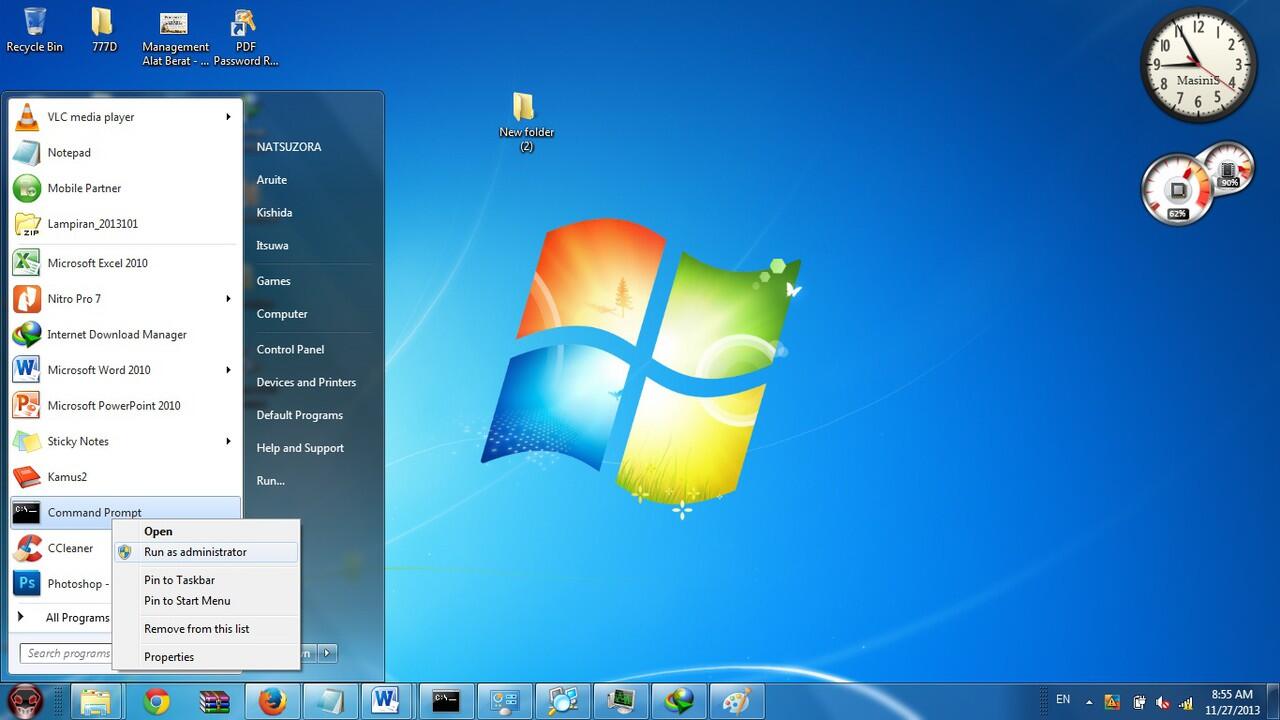
Task: Open shut down options arrow
Action: [327, 653]
